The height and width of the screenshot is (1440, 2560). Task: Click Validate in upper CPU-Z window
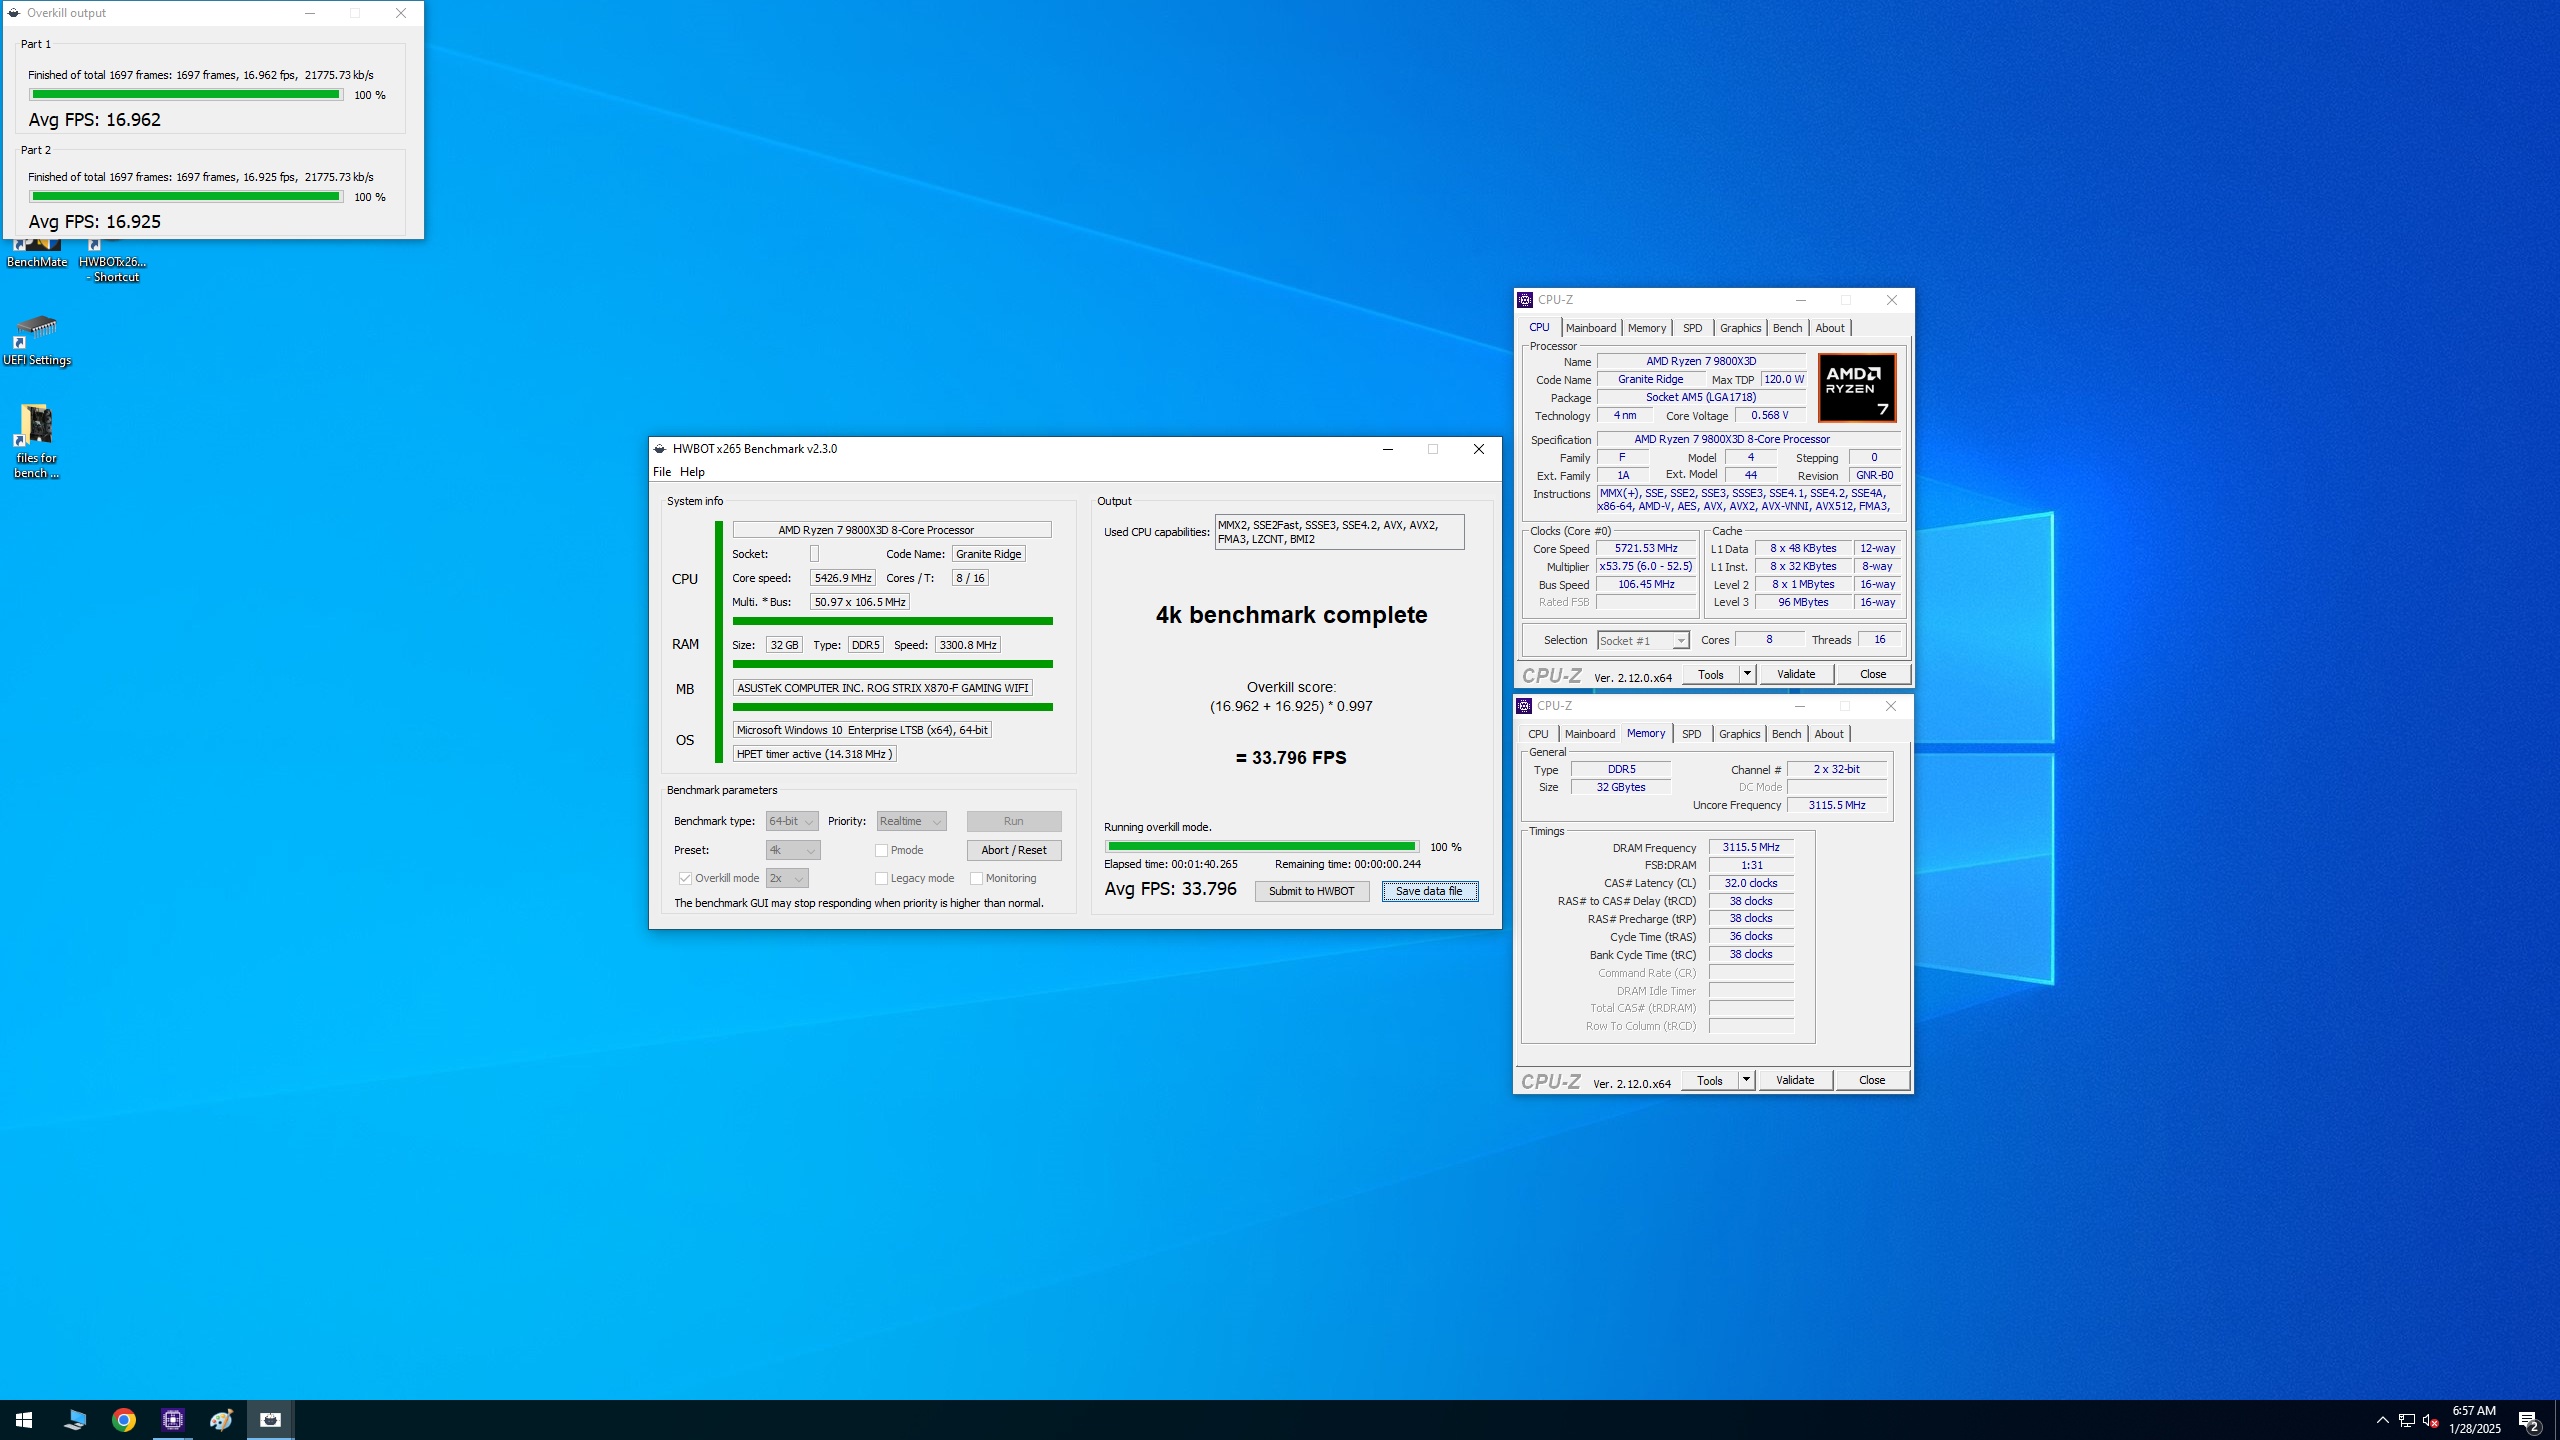click(1795, 674)
